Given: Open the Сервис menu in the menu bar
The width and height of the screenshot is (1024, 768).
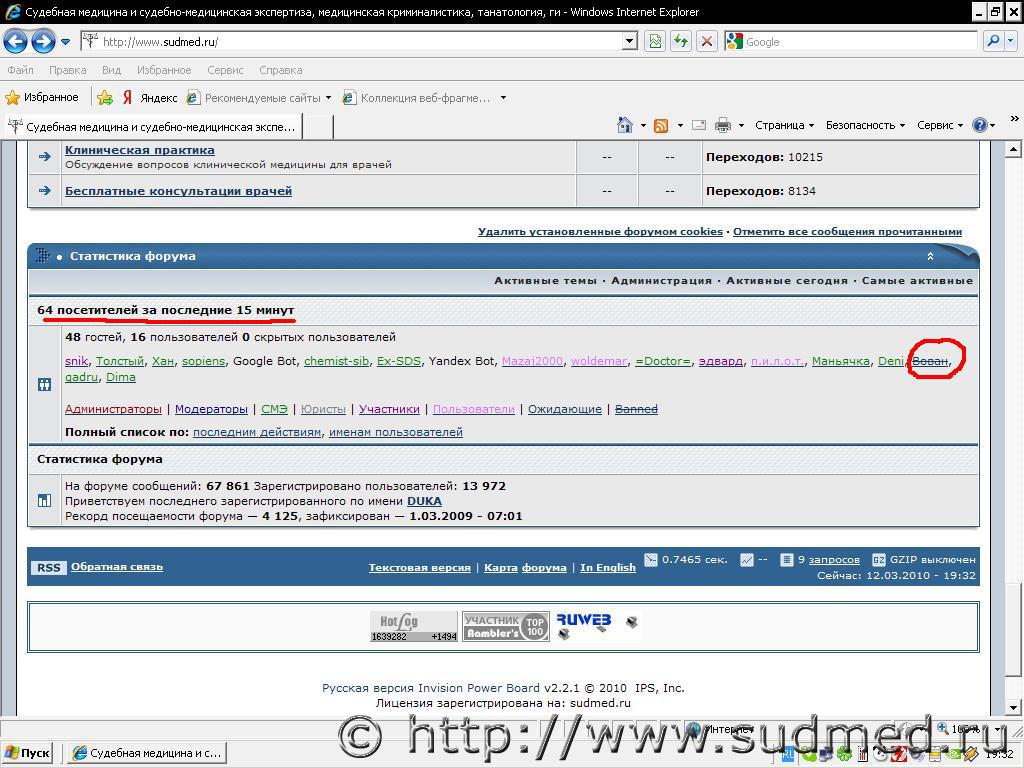Looking at the screenshot, I should (225, 70).
